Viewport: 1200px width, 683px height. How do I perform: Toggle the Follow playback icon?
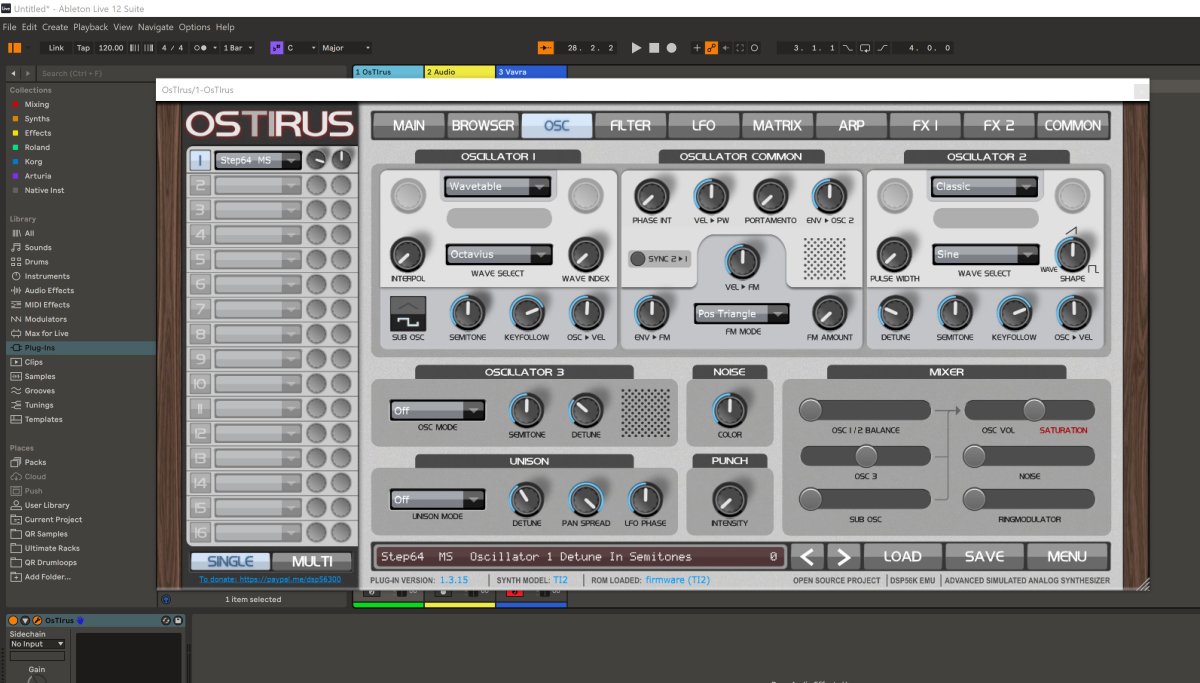pos(545,47)
